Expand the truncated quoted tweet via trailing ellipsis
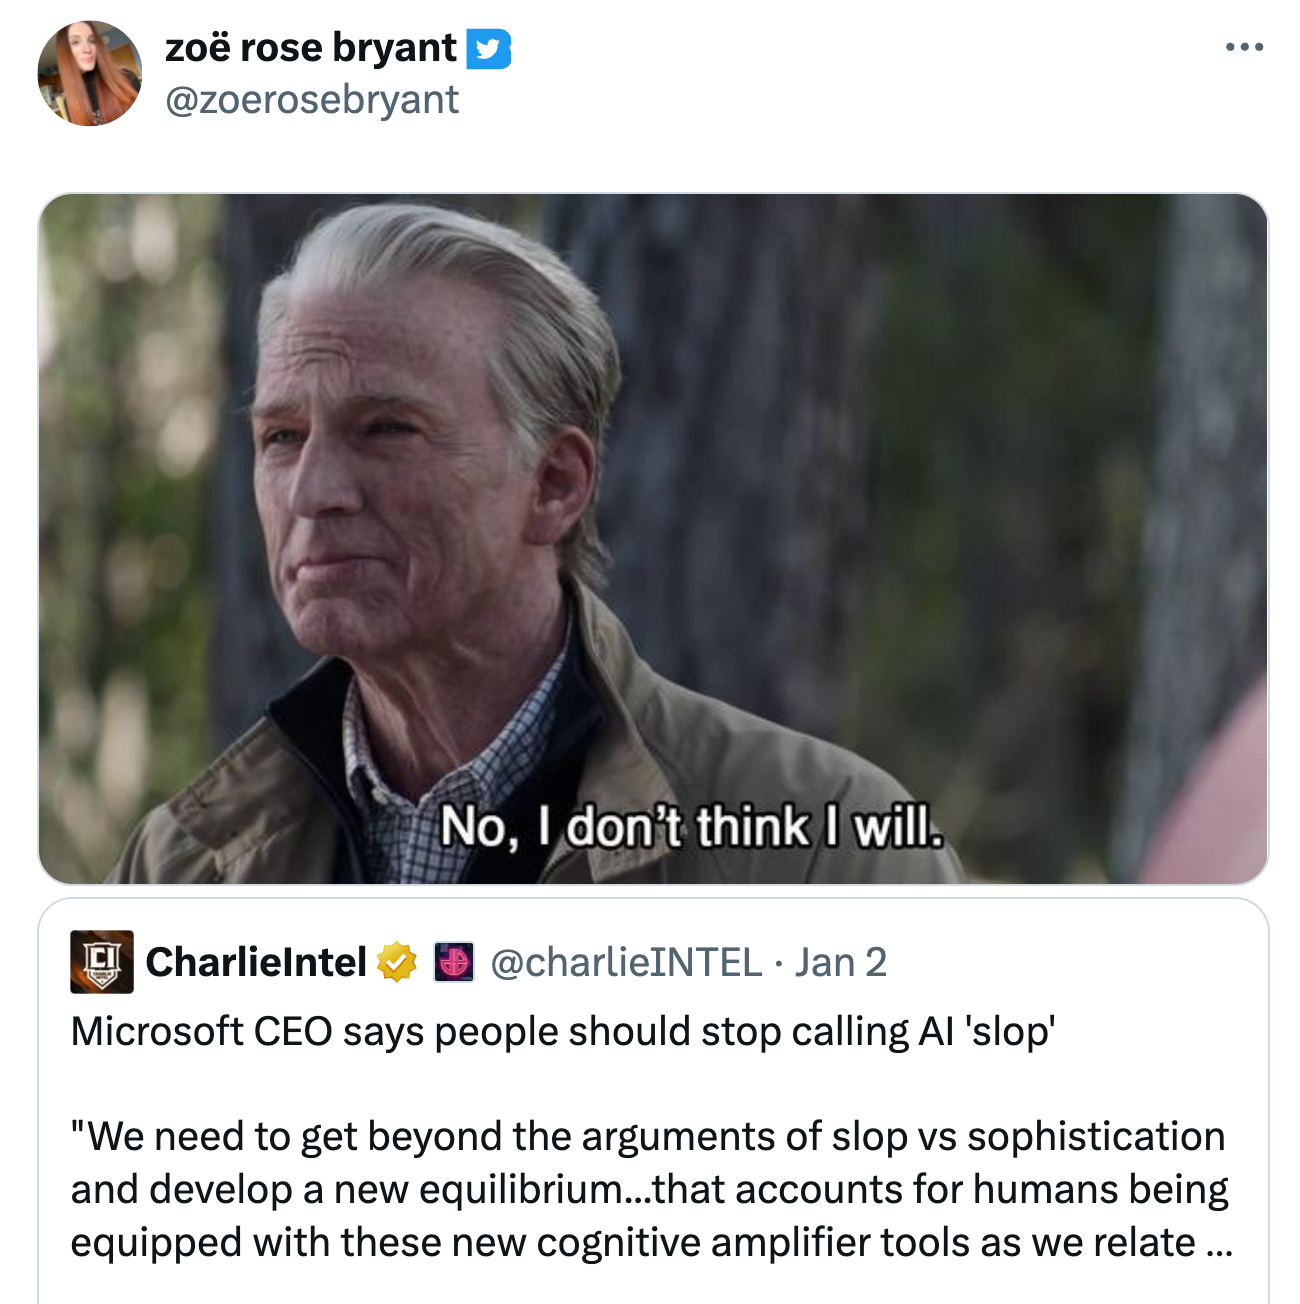The image size is (1300, 1304). tap(1219, 1245)
